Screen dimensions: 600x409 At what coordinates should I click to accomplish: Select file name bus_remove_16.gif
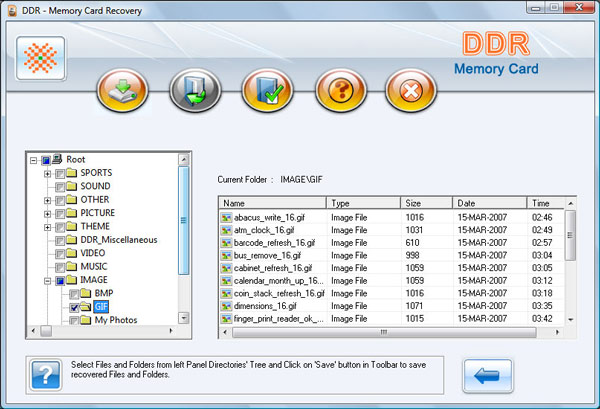(267, 256)
